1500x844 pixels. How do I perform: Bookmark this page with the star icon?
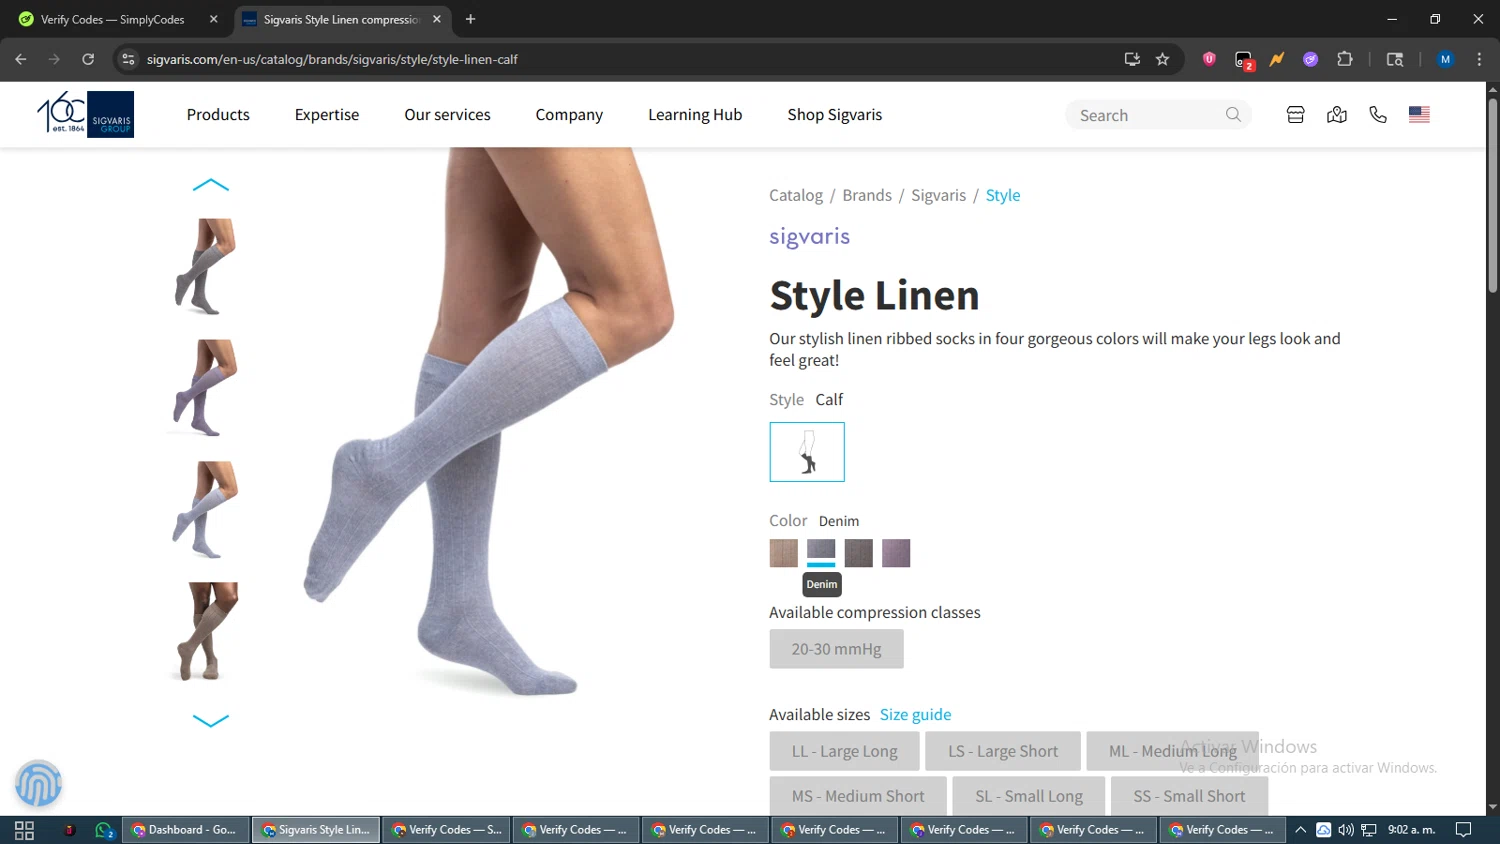pyautogui.click(x=1162, y=59)
